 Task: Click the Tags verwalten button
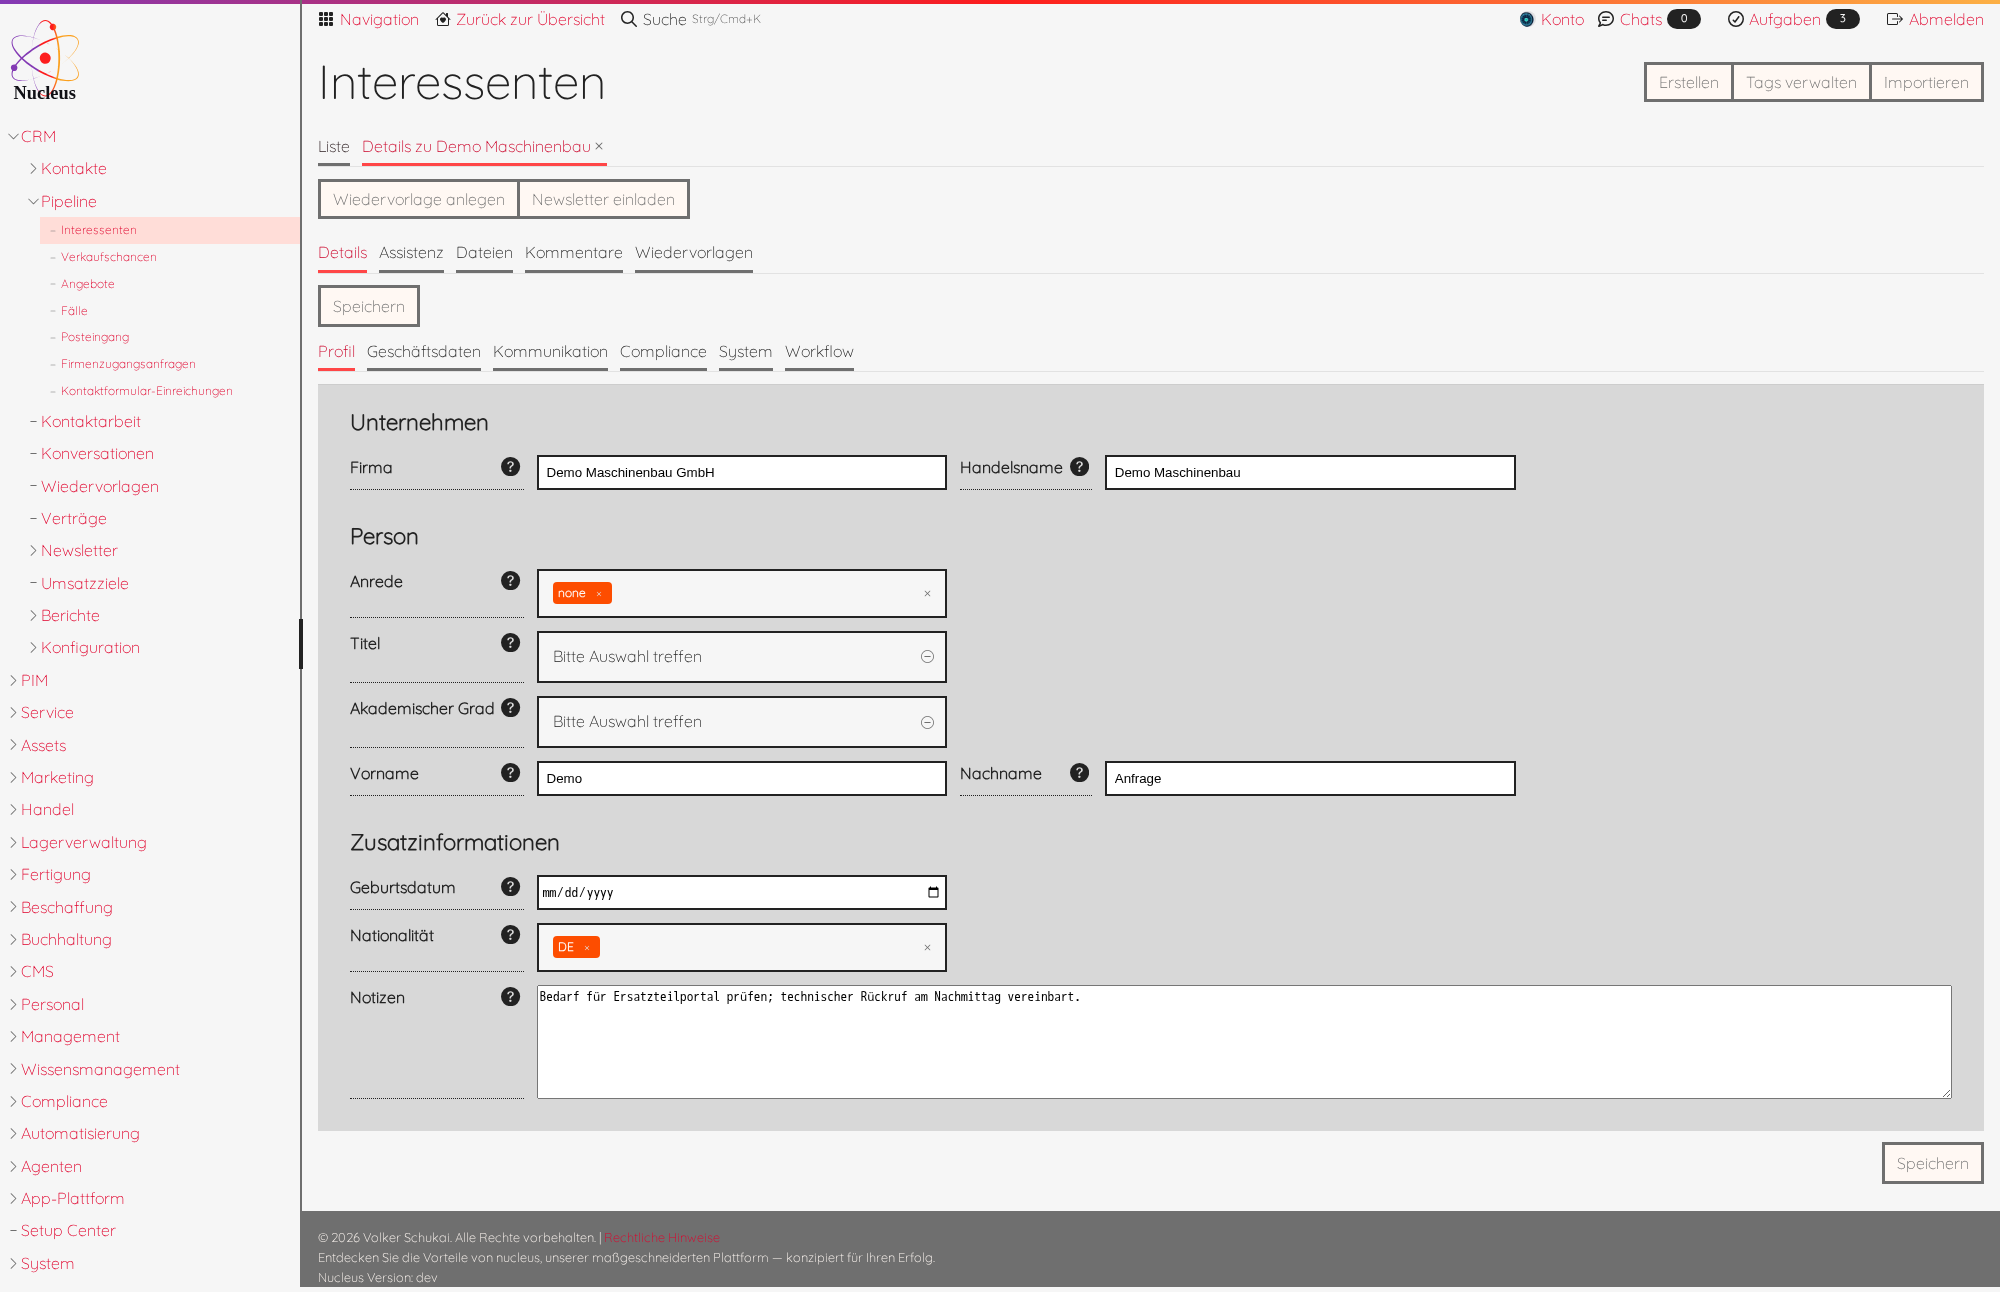1801,82
